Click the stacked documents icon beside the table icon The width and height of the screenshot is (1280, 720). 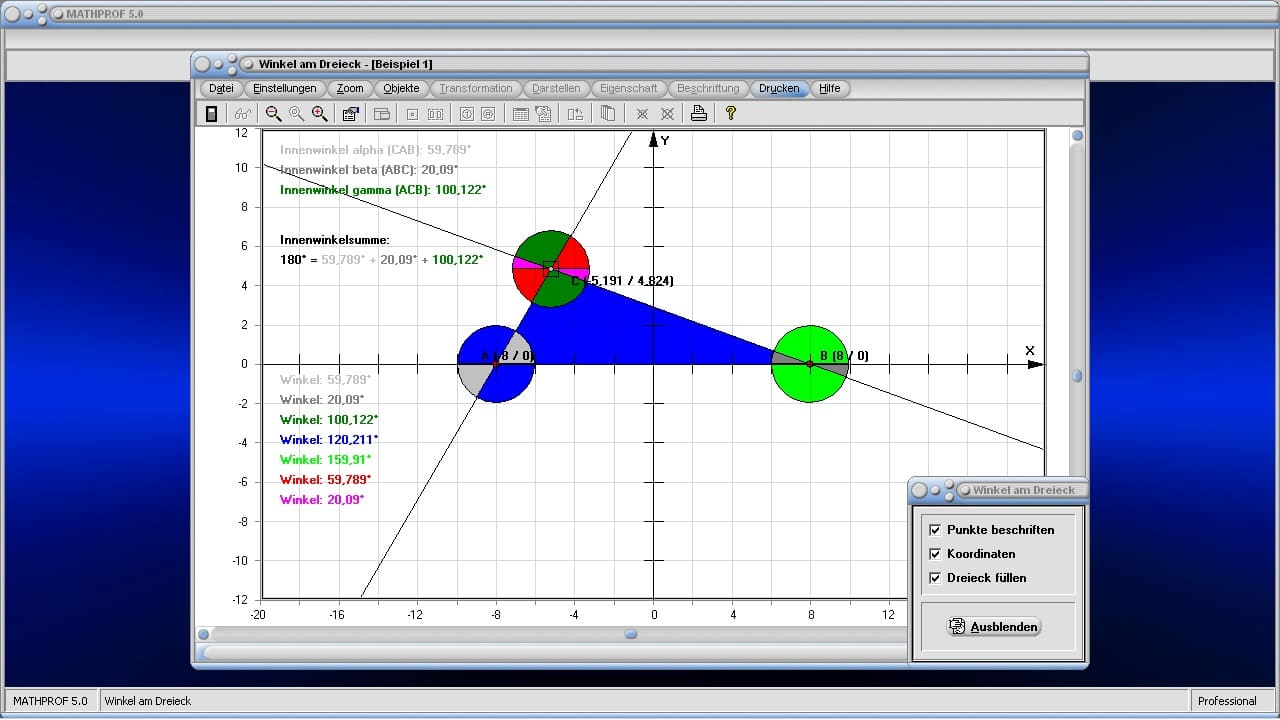coord(543,114)
